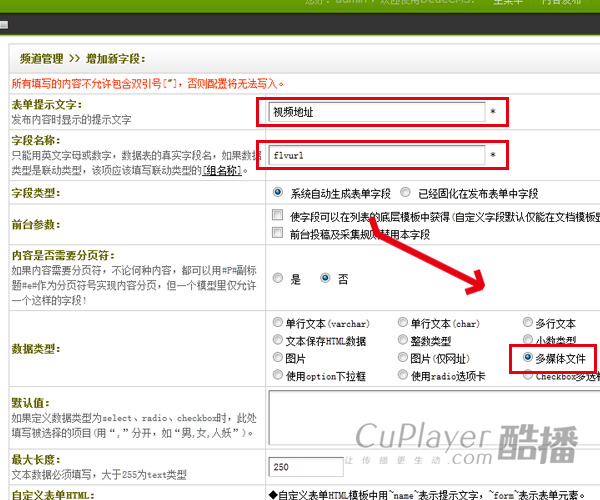Select 否 for content pagination
The width and height of the screenshot is (600, 500).
point(326,279)
